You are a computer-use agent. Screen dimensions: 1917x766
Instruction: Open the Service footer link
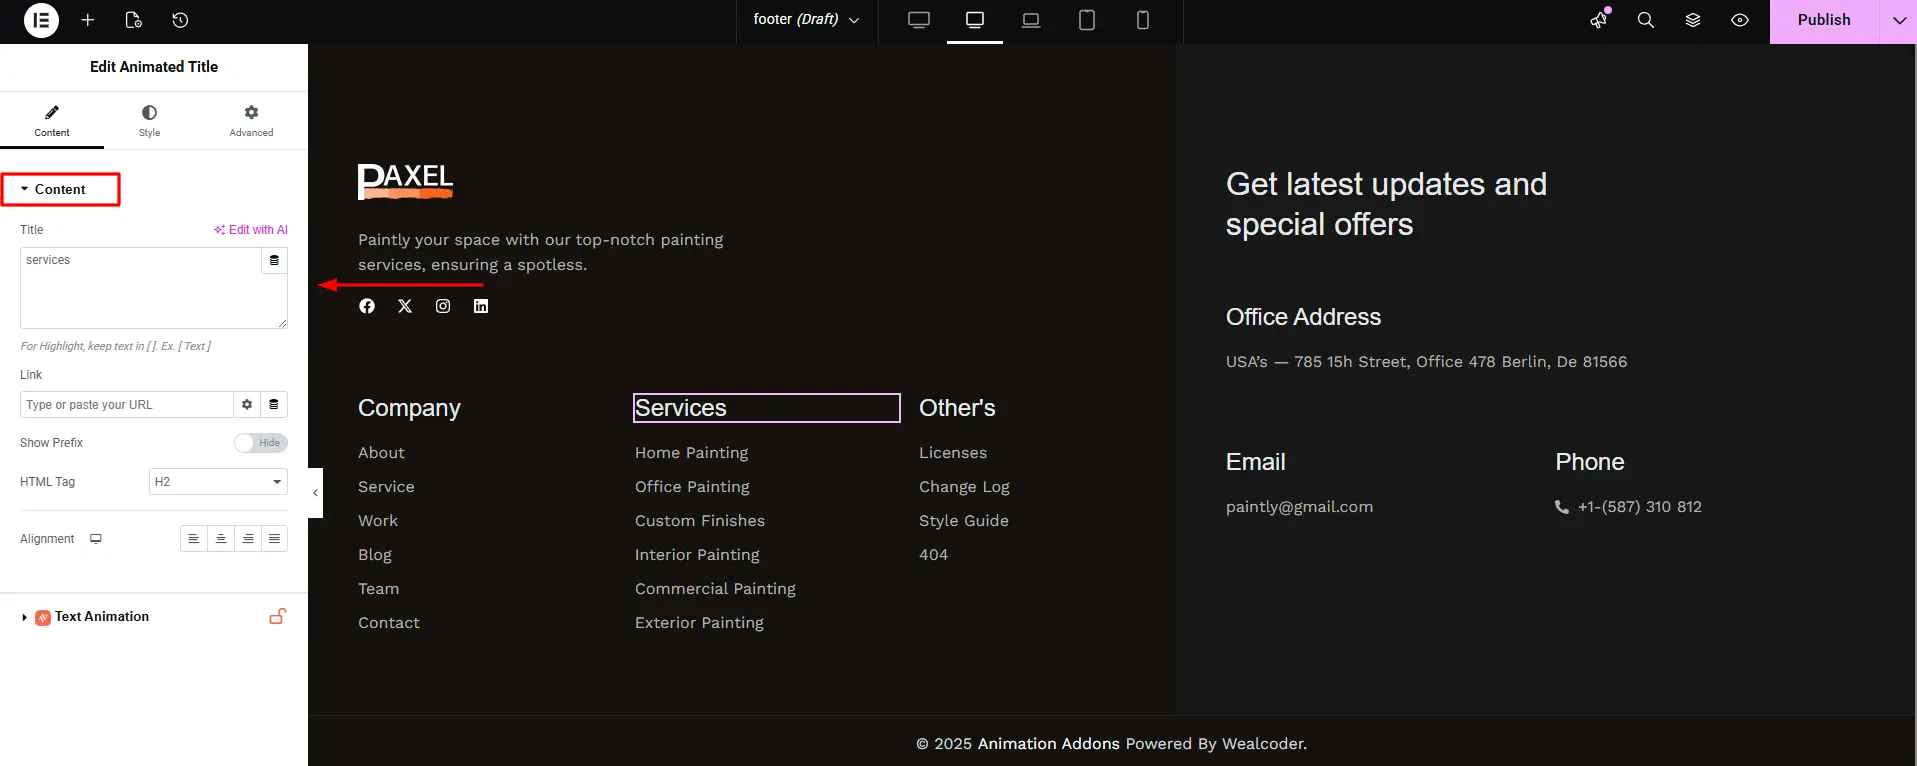(x=386, y=487)
